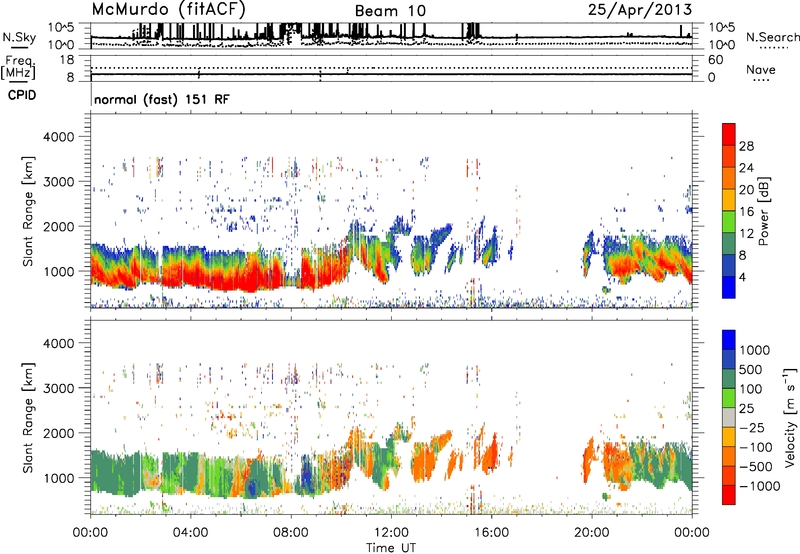Pick the light green segment of power color bar

coord(729,222)
